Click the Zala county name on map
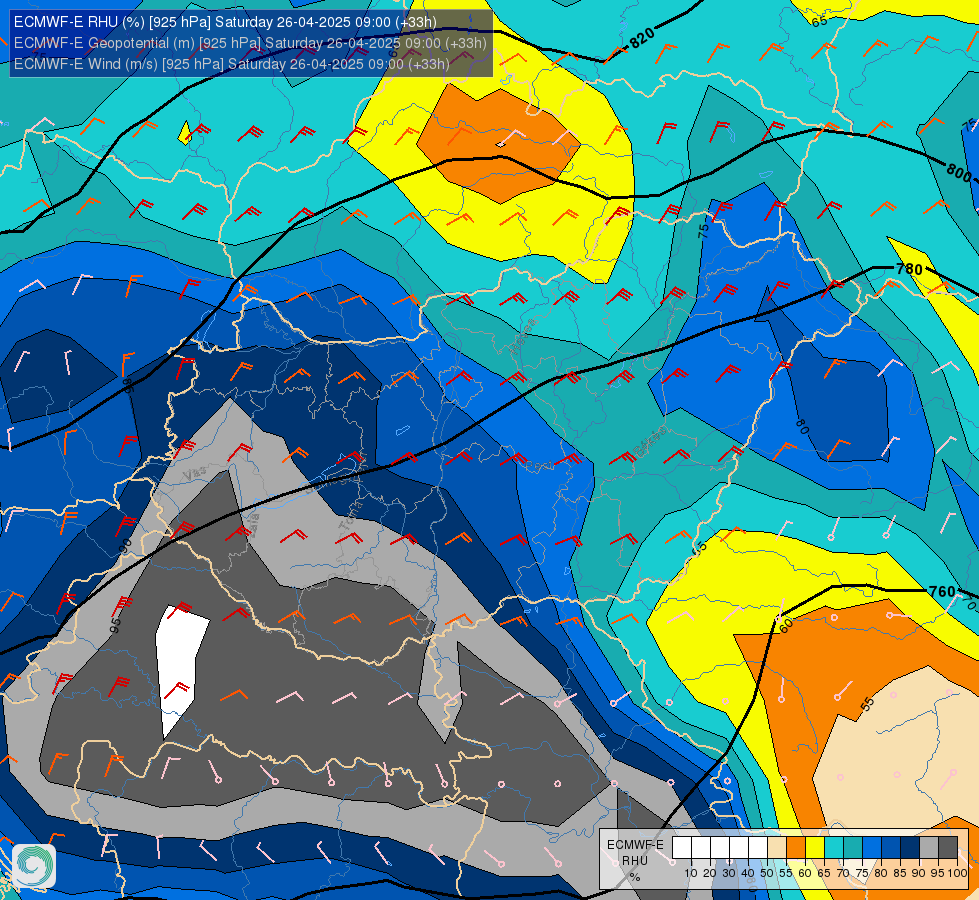Screen dimensions: 979x900 coord(253,525)
